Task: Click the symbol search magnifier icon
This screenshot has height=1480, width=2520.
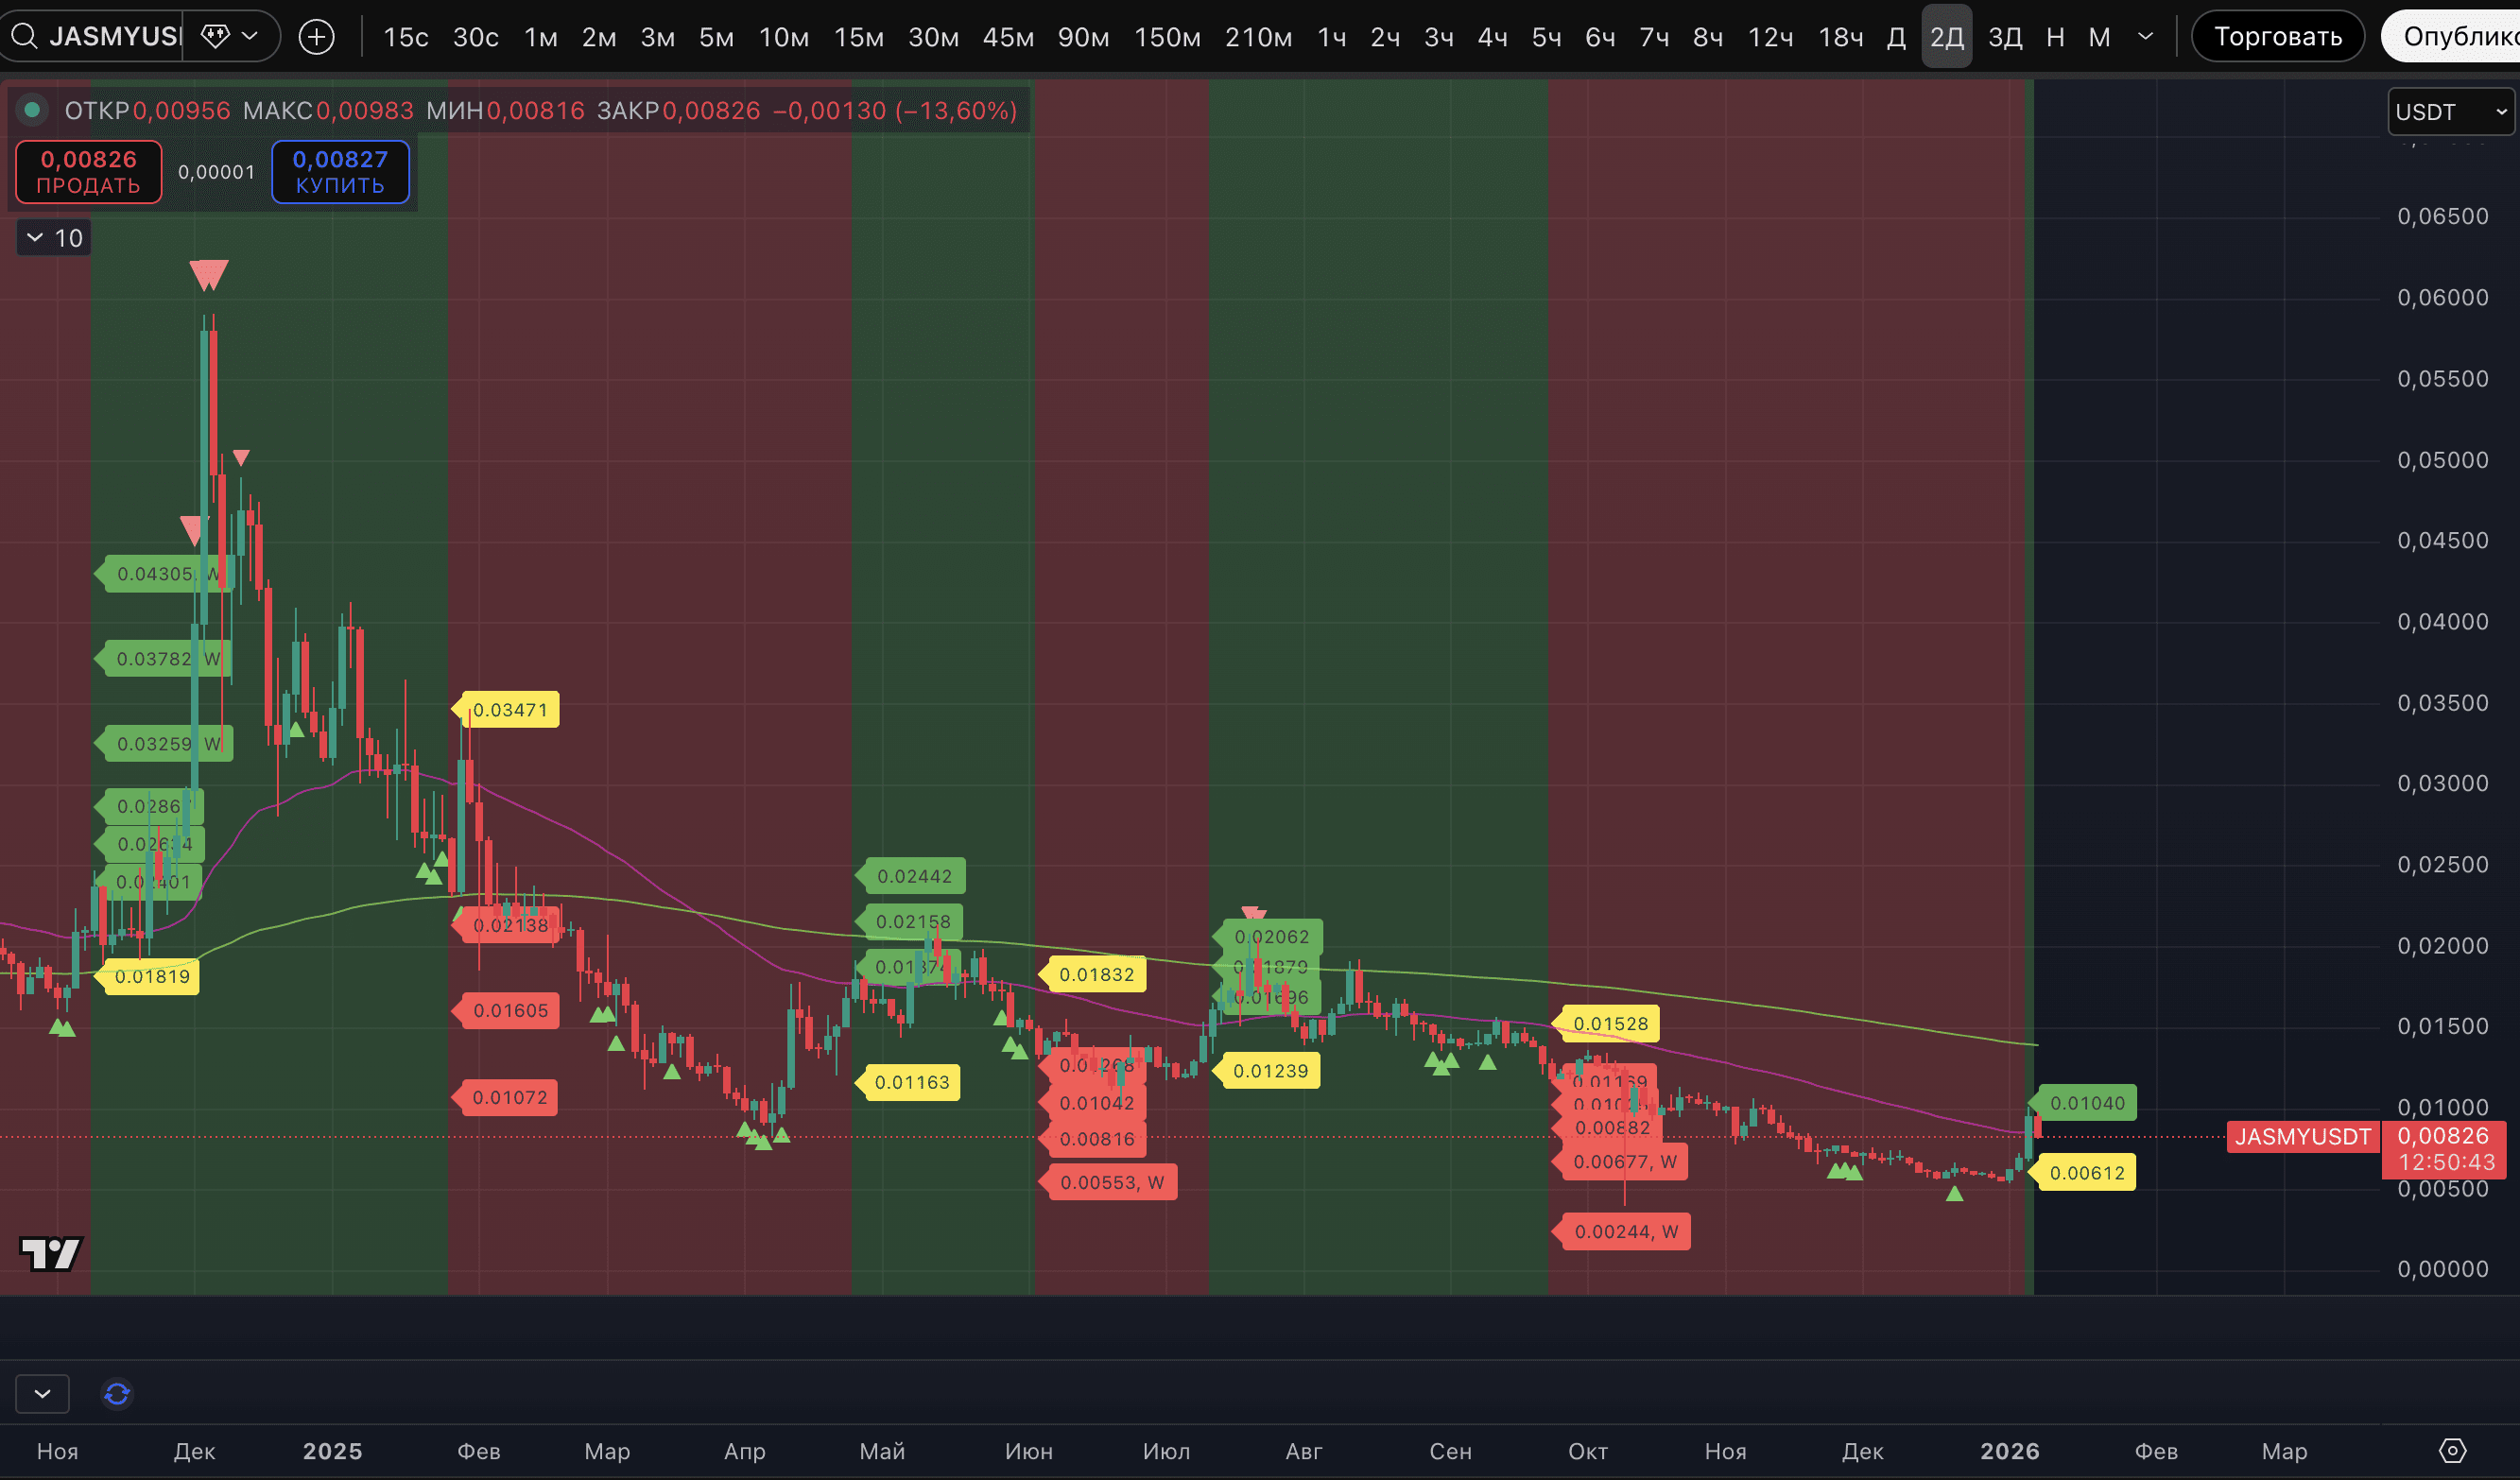Action: coord(24,37)
